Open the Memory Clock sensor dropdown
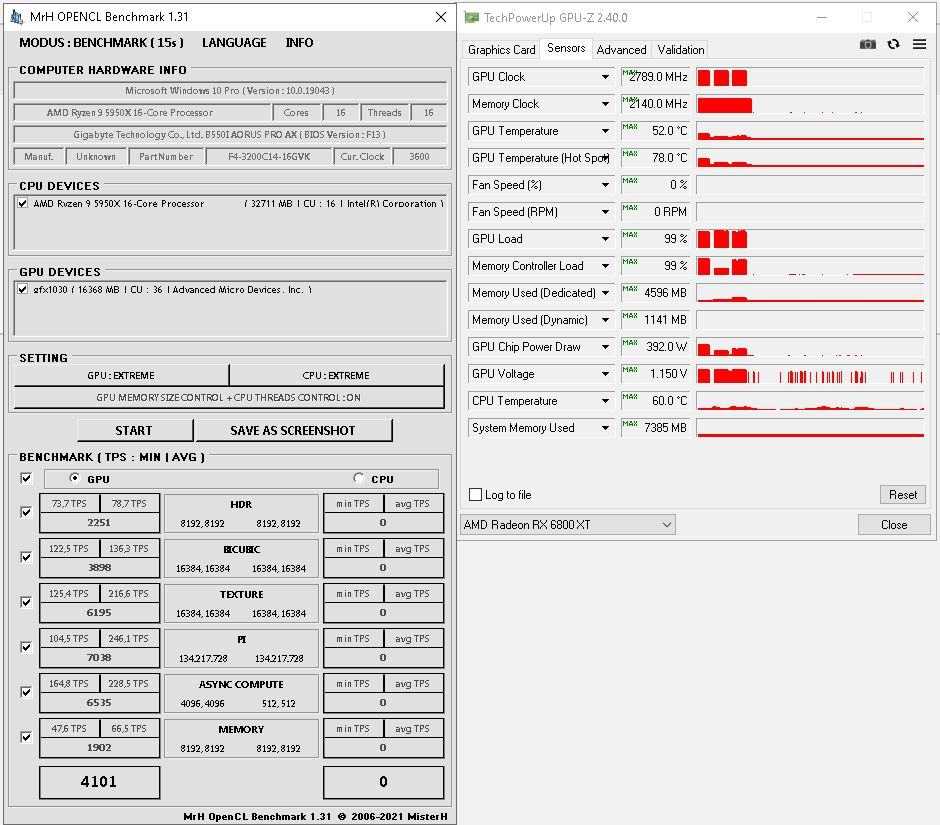The height and width of the screenshot is (825, 940). (605, 104)
